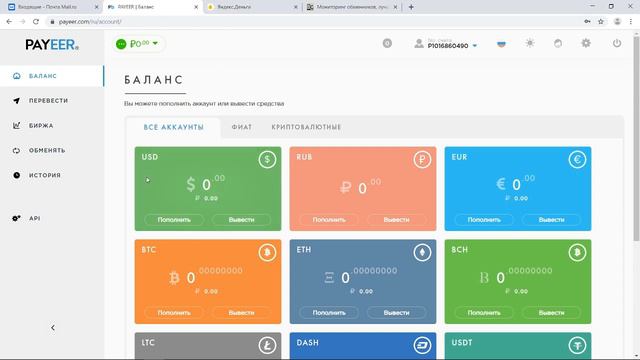Open the language flag selector

[x=501, y=43]
